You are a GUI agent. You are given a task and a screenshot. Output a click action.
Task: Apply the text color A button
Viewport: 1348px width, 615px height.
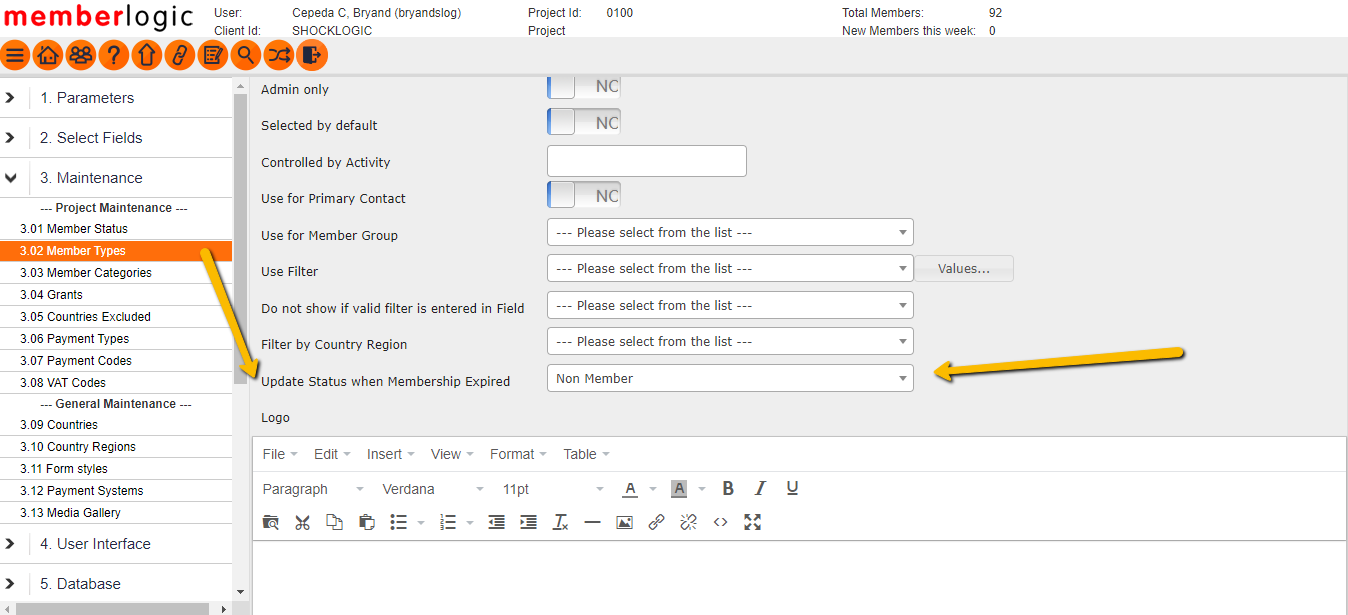(x=630, y=489)
